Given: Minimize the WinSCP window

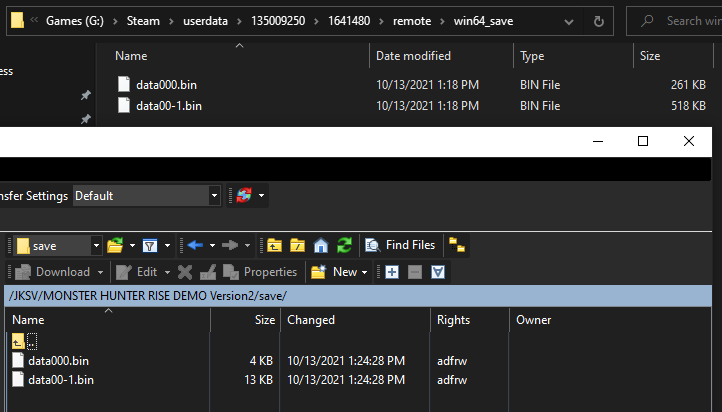Looking at the screenshot, I should 598,141.
